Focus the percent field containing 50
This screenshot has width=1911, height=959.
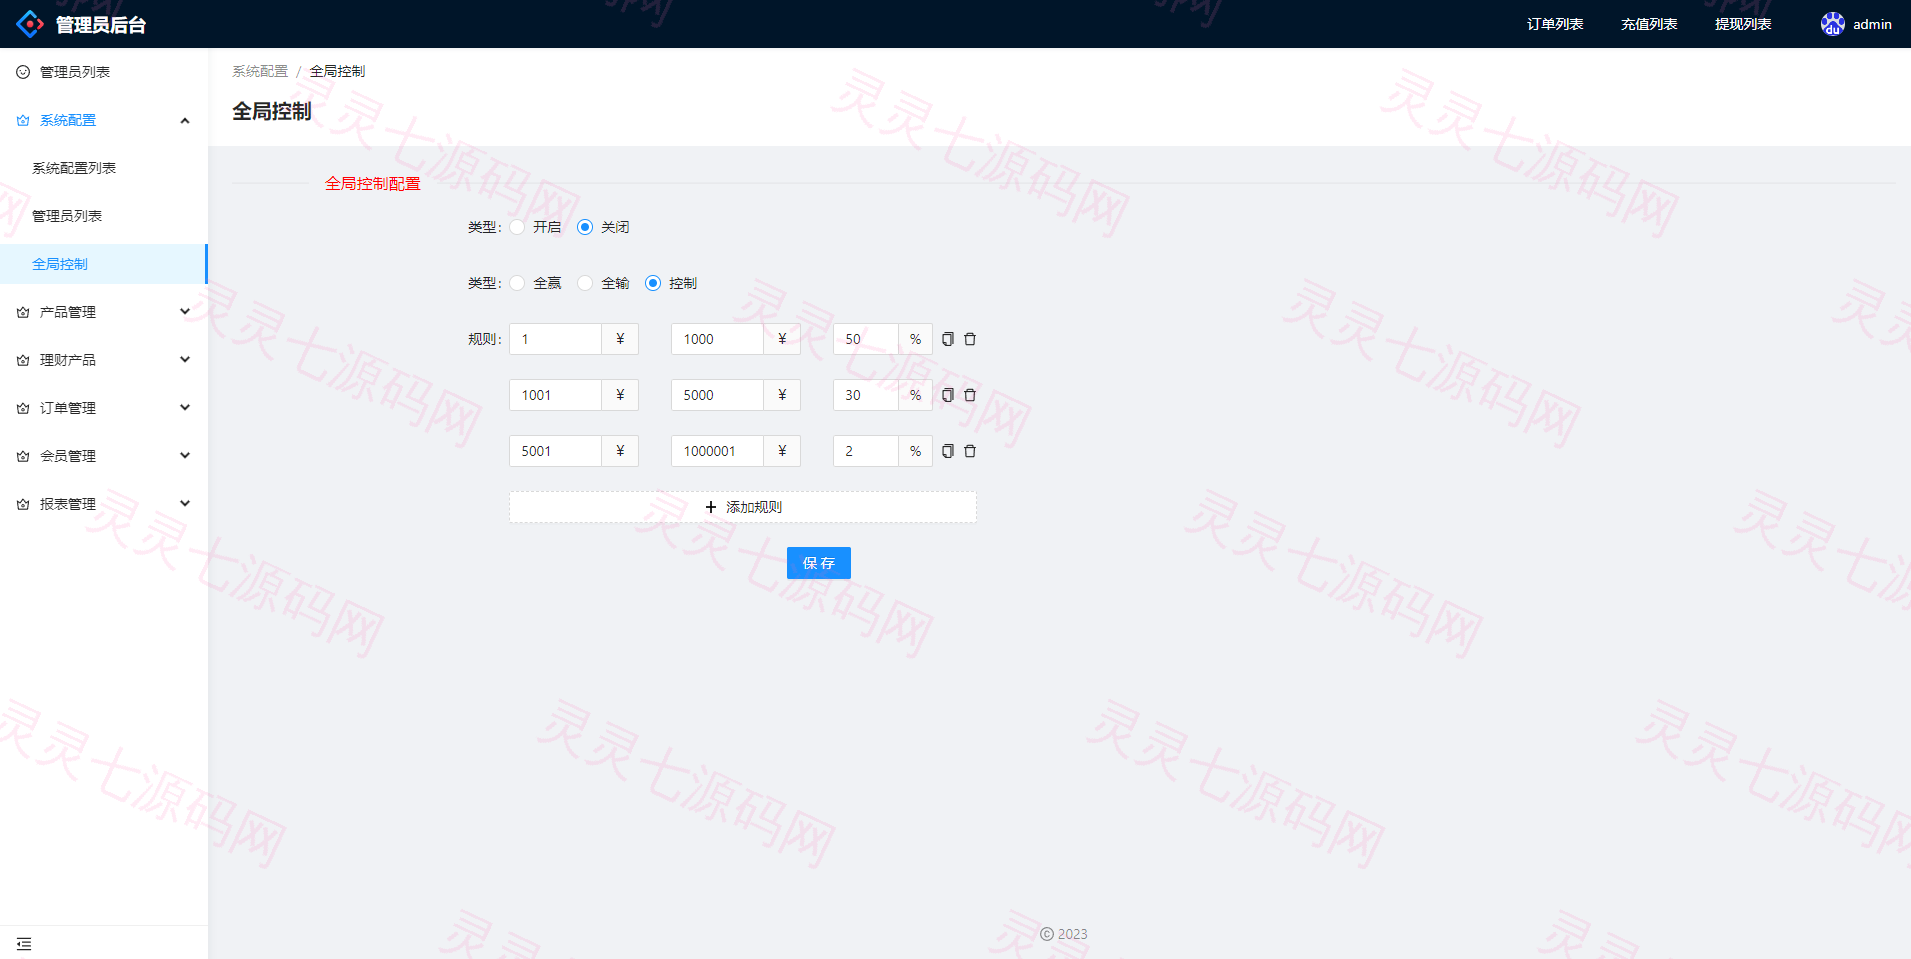click(866, 339)
